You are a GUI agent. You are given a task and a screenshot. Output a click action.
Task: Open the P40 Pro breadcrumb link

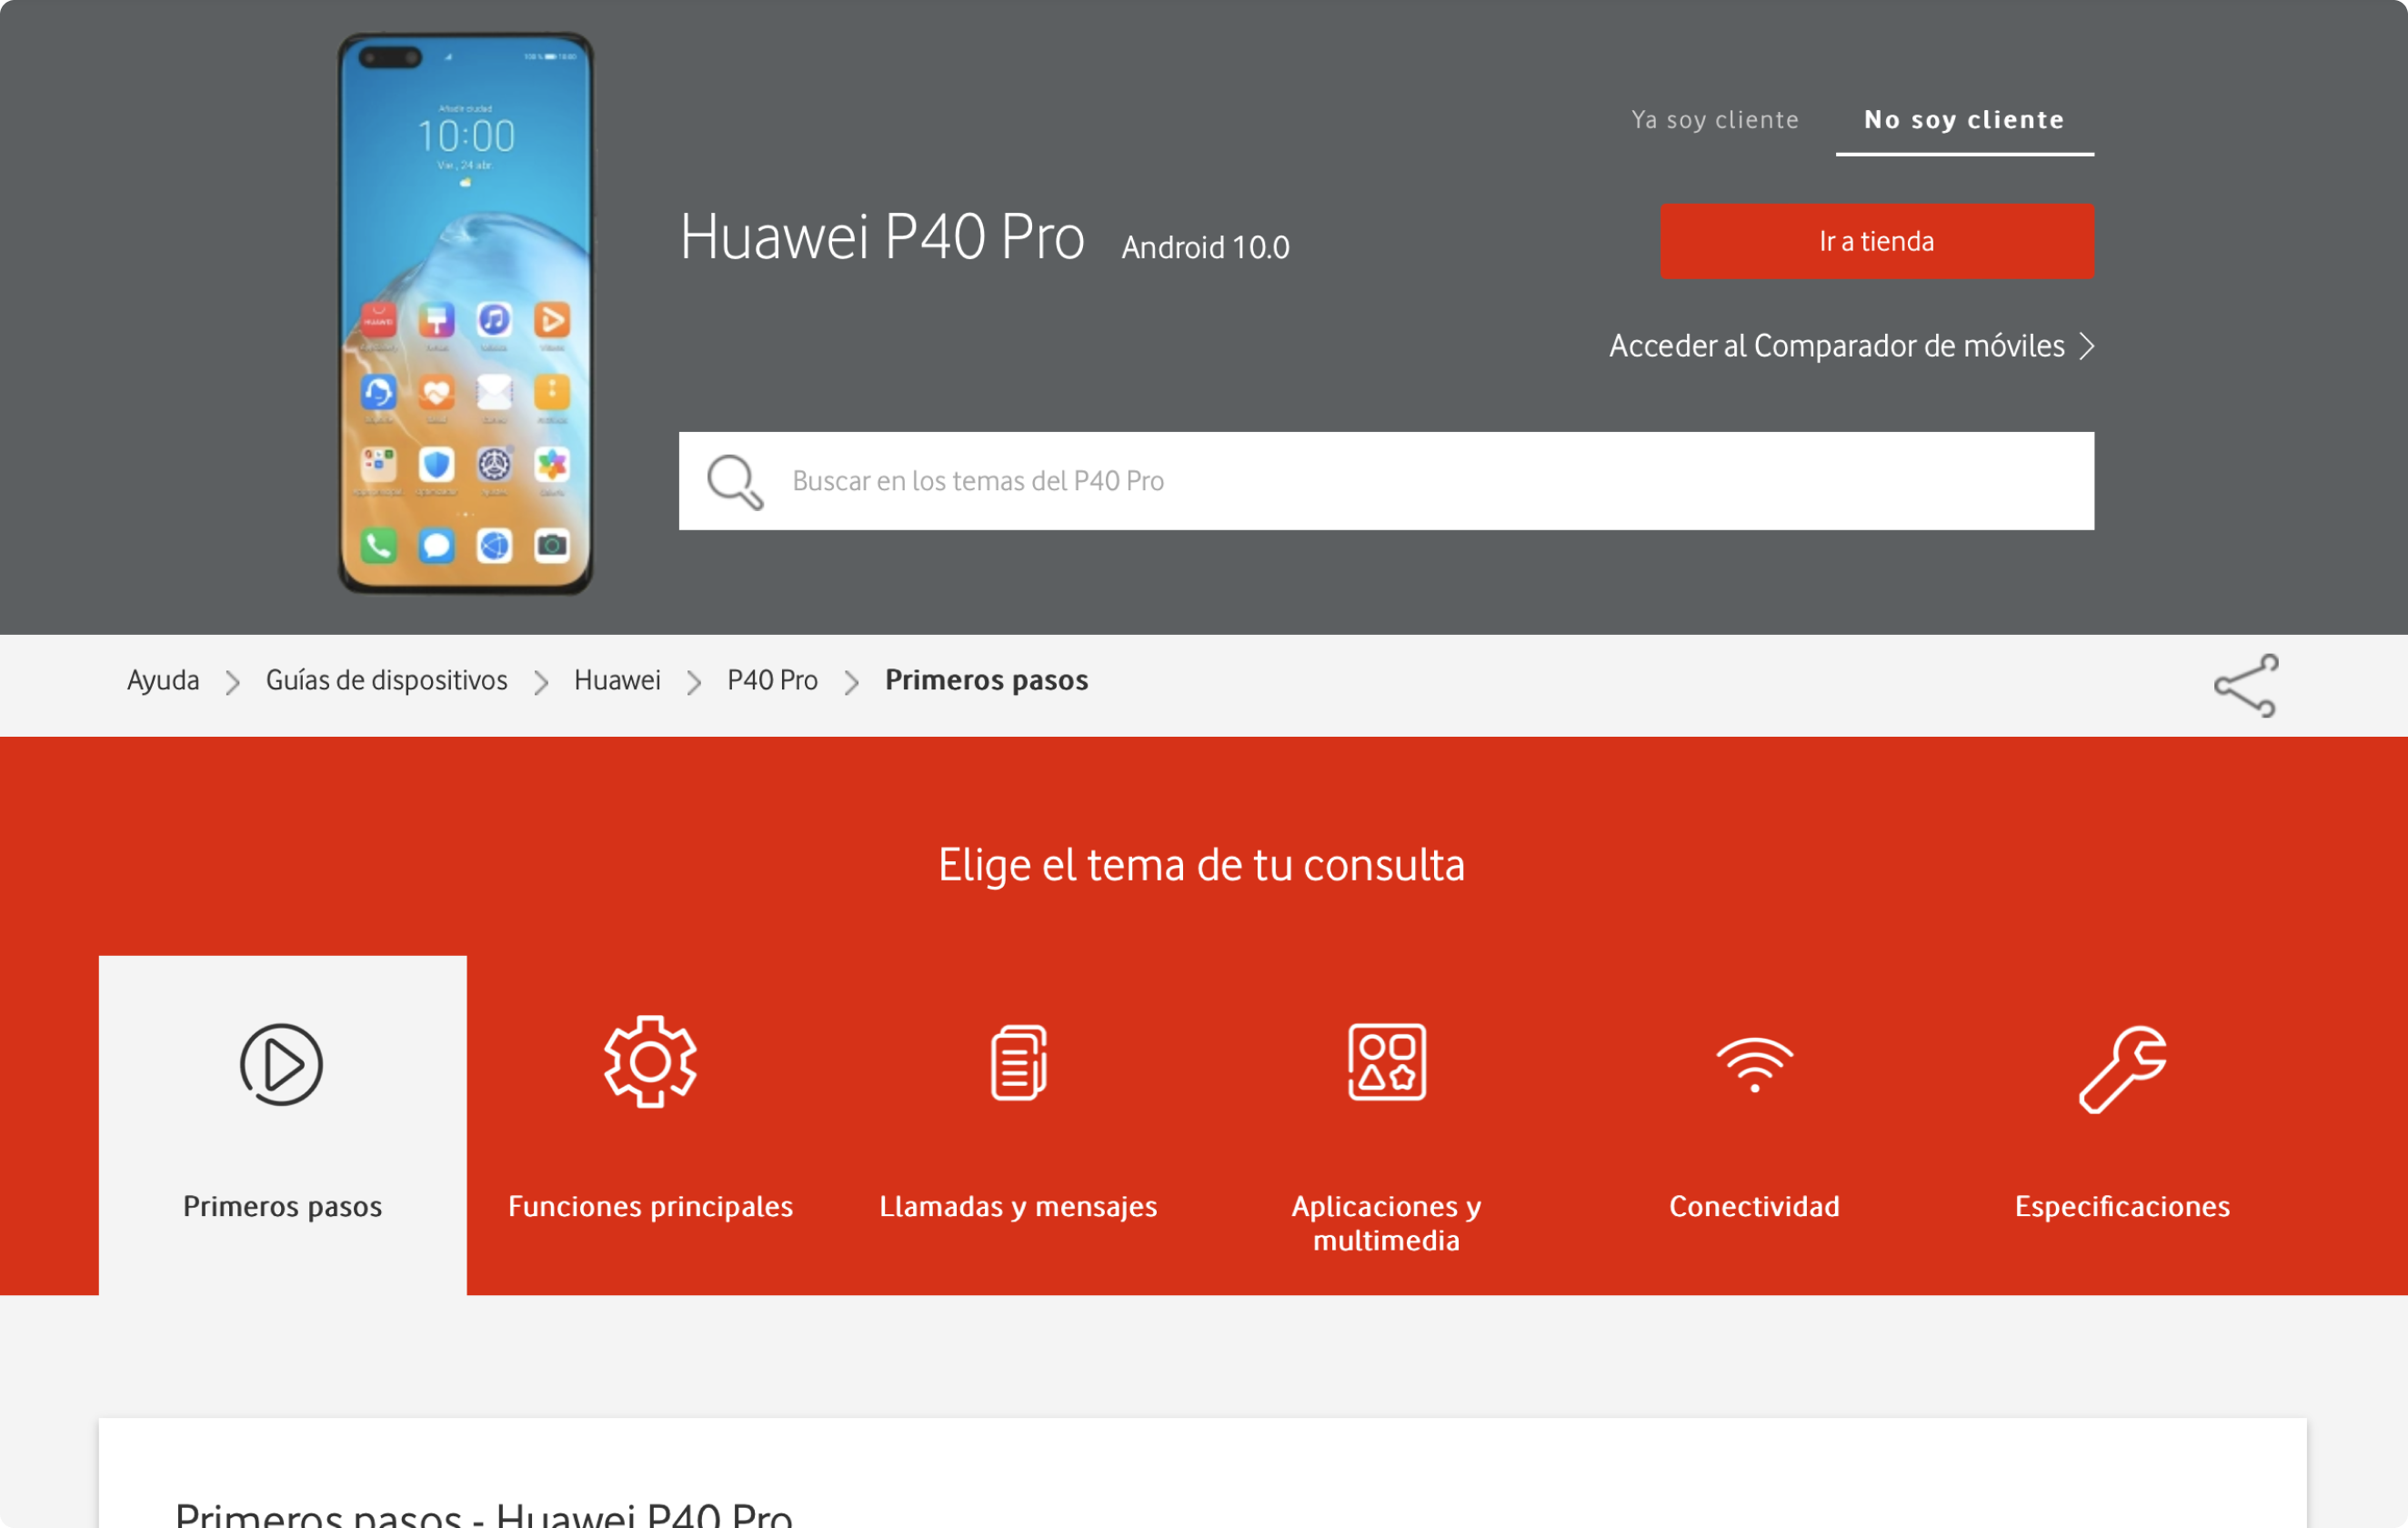[772, 680]
